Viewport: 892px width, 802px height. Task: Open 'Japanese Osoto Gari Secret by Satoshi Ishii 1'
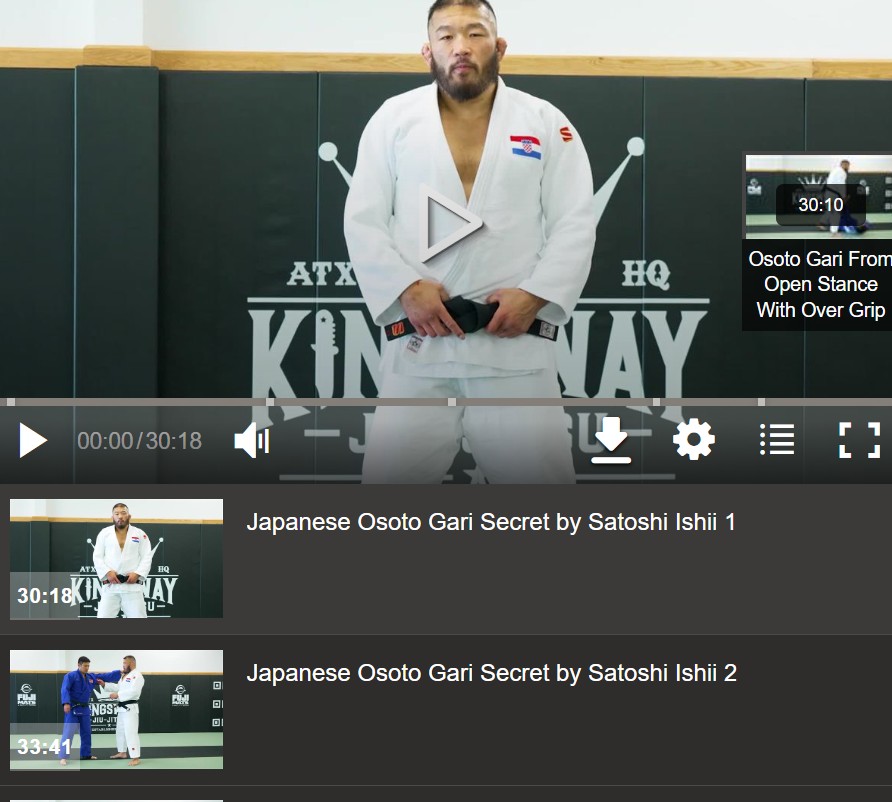click(491, 522)
